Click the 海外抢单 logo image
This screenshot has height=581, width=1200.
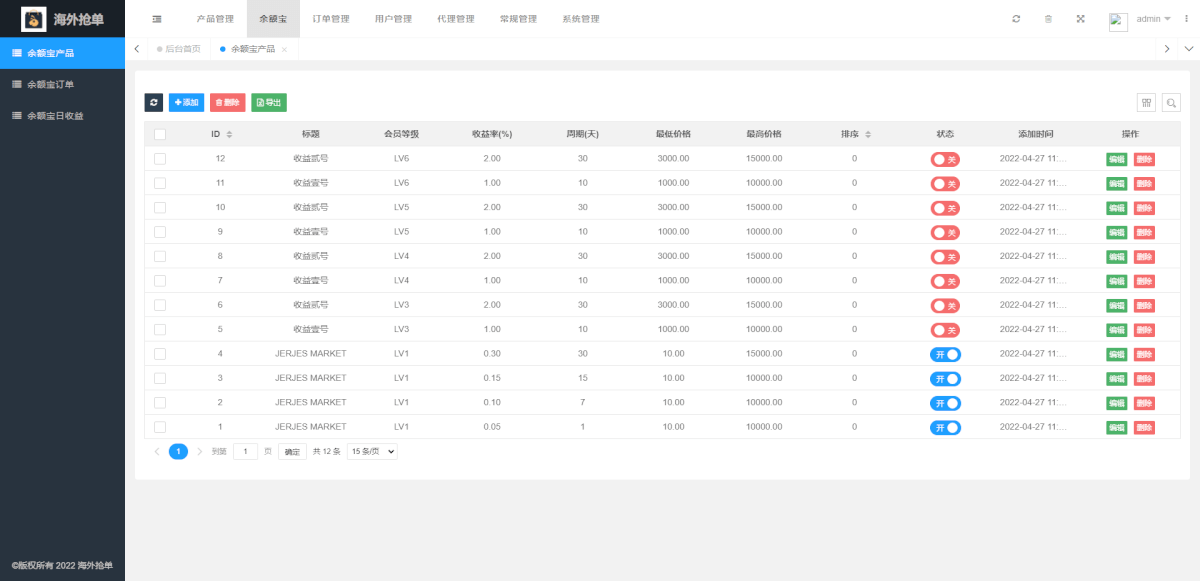click(x=34, y=19)
